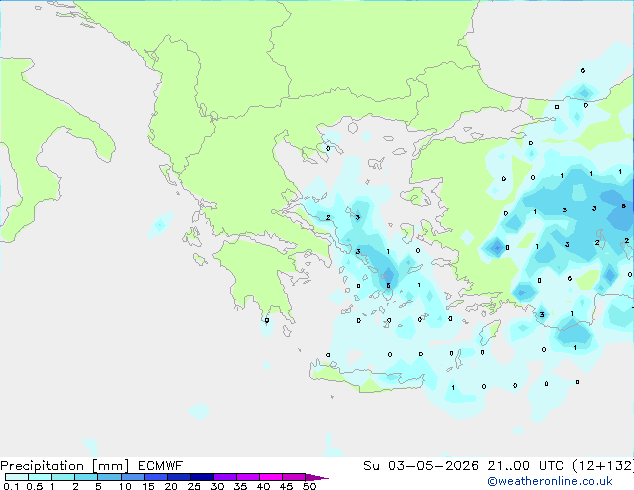Click the 50 legend value label

pyautogui.click(x=309, y=486)
